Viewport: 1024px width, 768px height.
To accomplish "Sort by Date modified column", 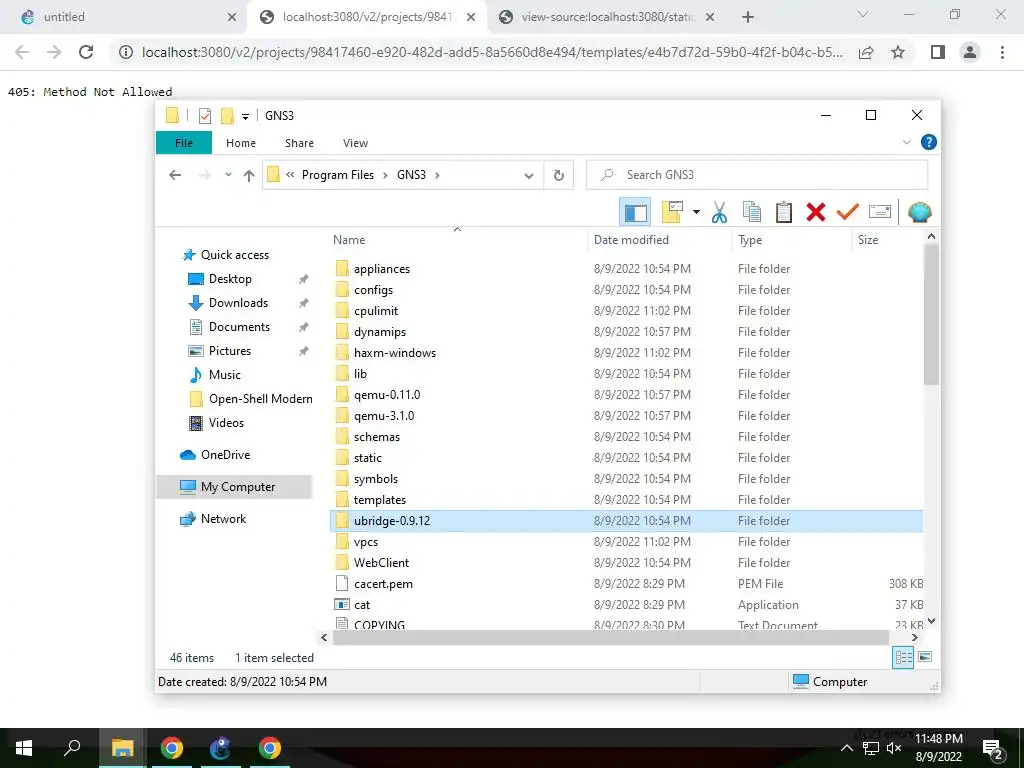I will click(x=631, y=240).
